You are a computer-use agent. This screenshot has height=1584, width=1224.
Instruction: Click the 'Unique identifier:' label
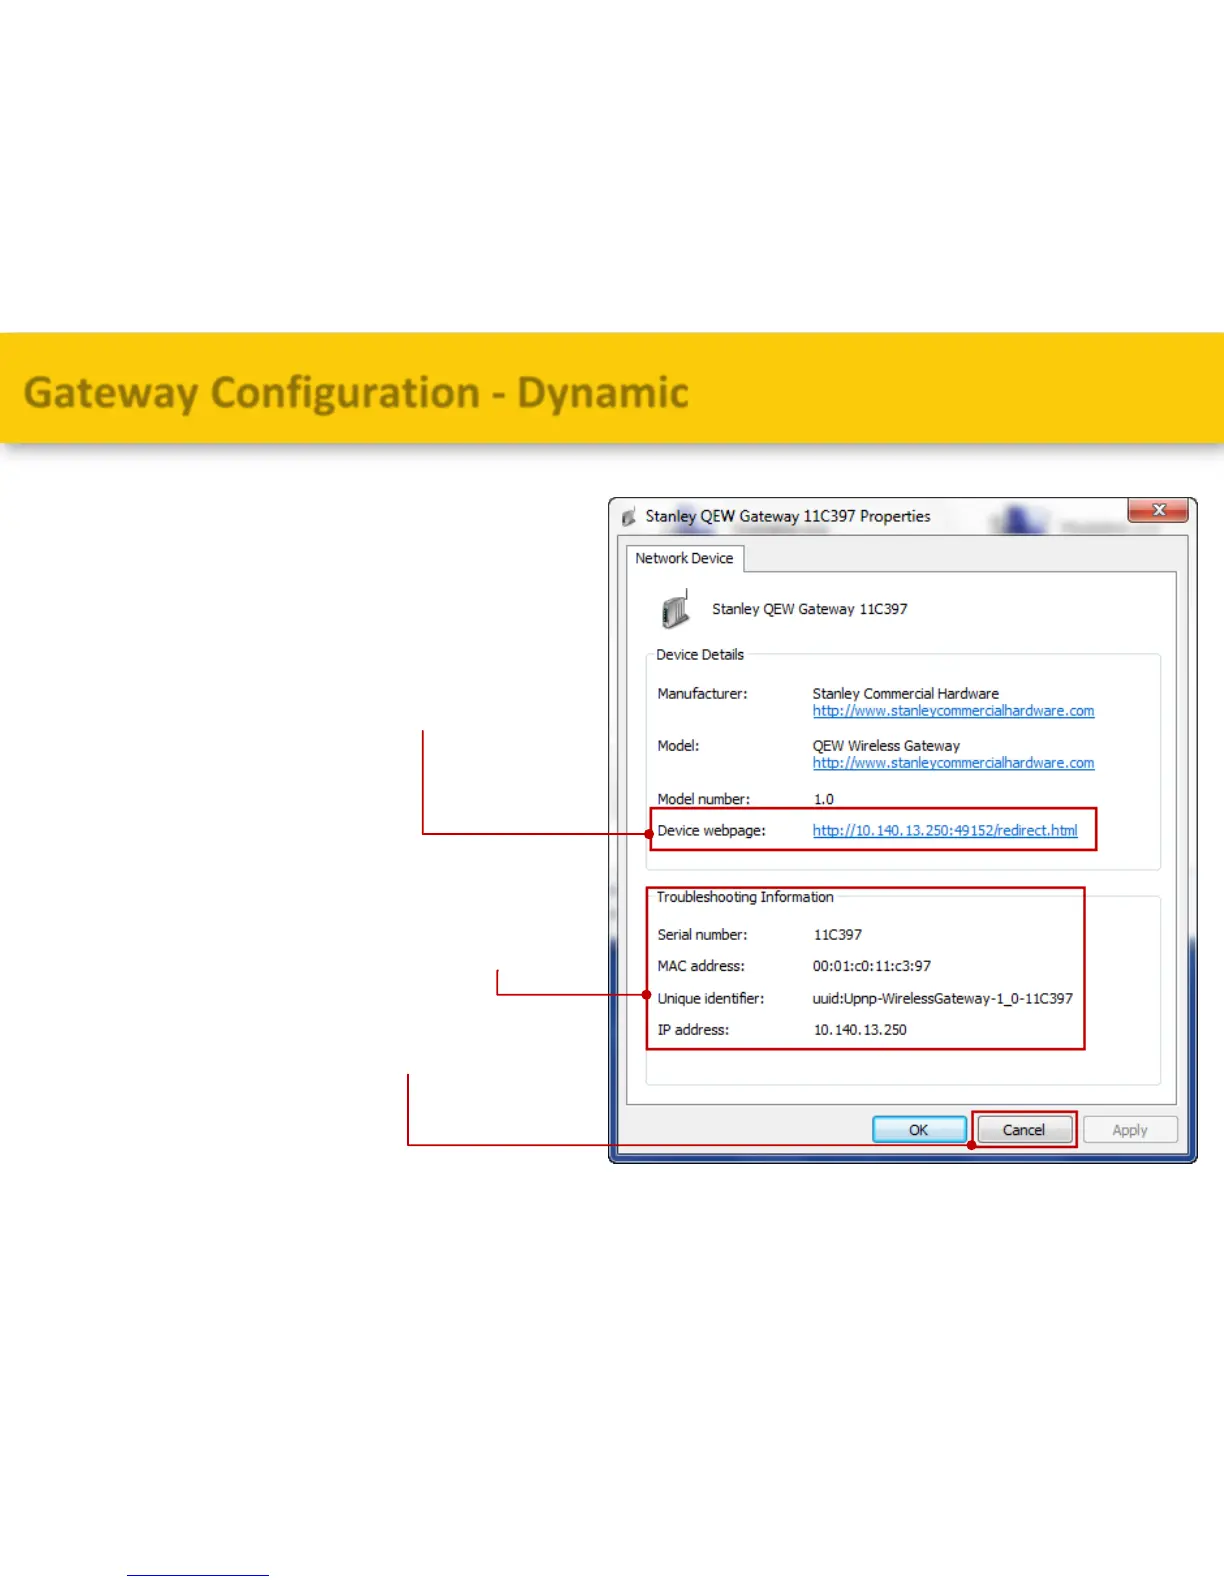pos(710,998)
